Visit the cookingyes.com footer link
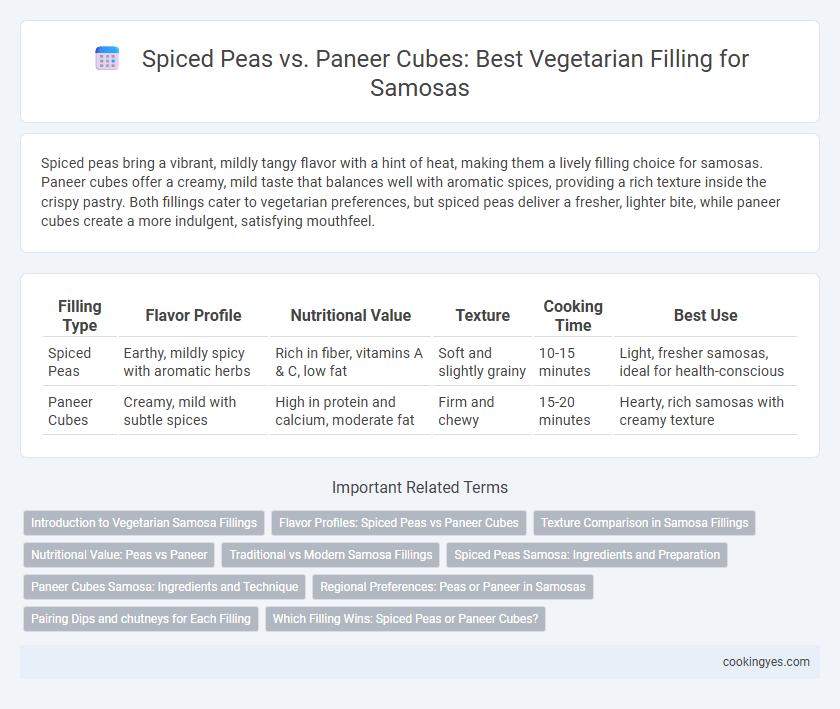840x709 pixels. click(x=766, y=662)
